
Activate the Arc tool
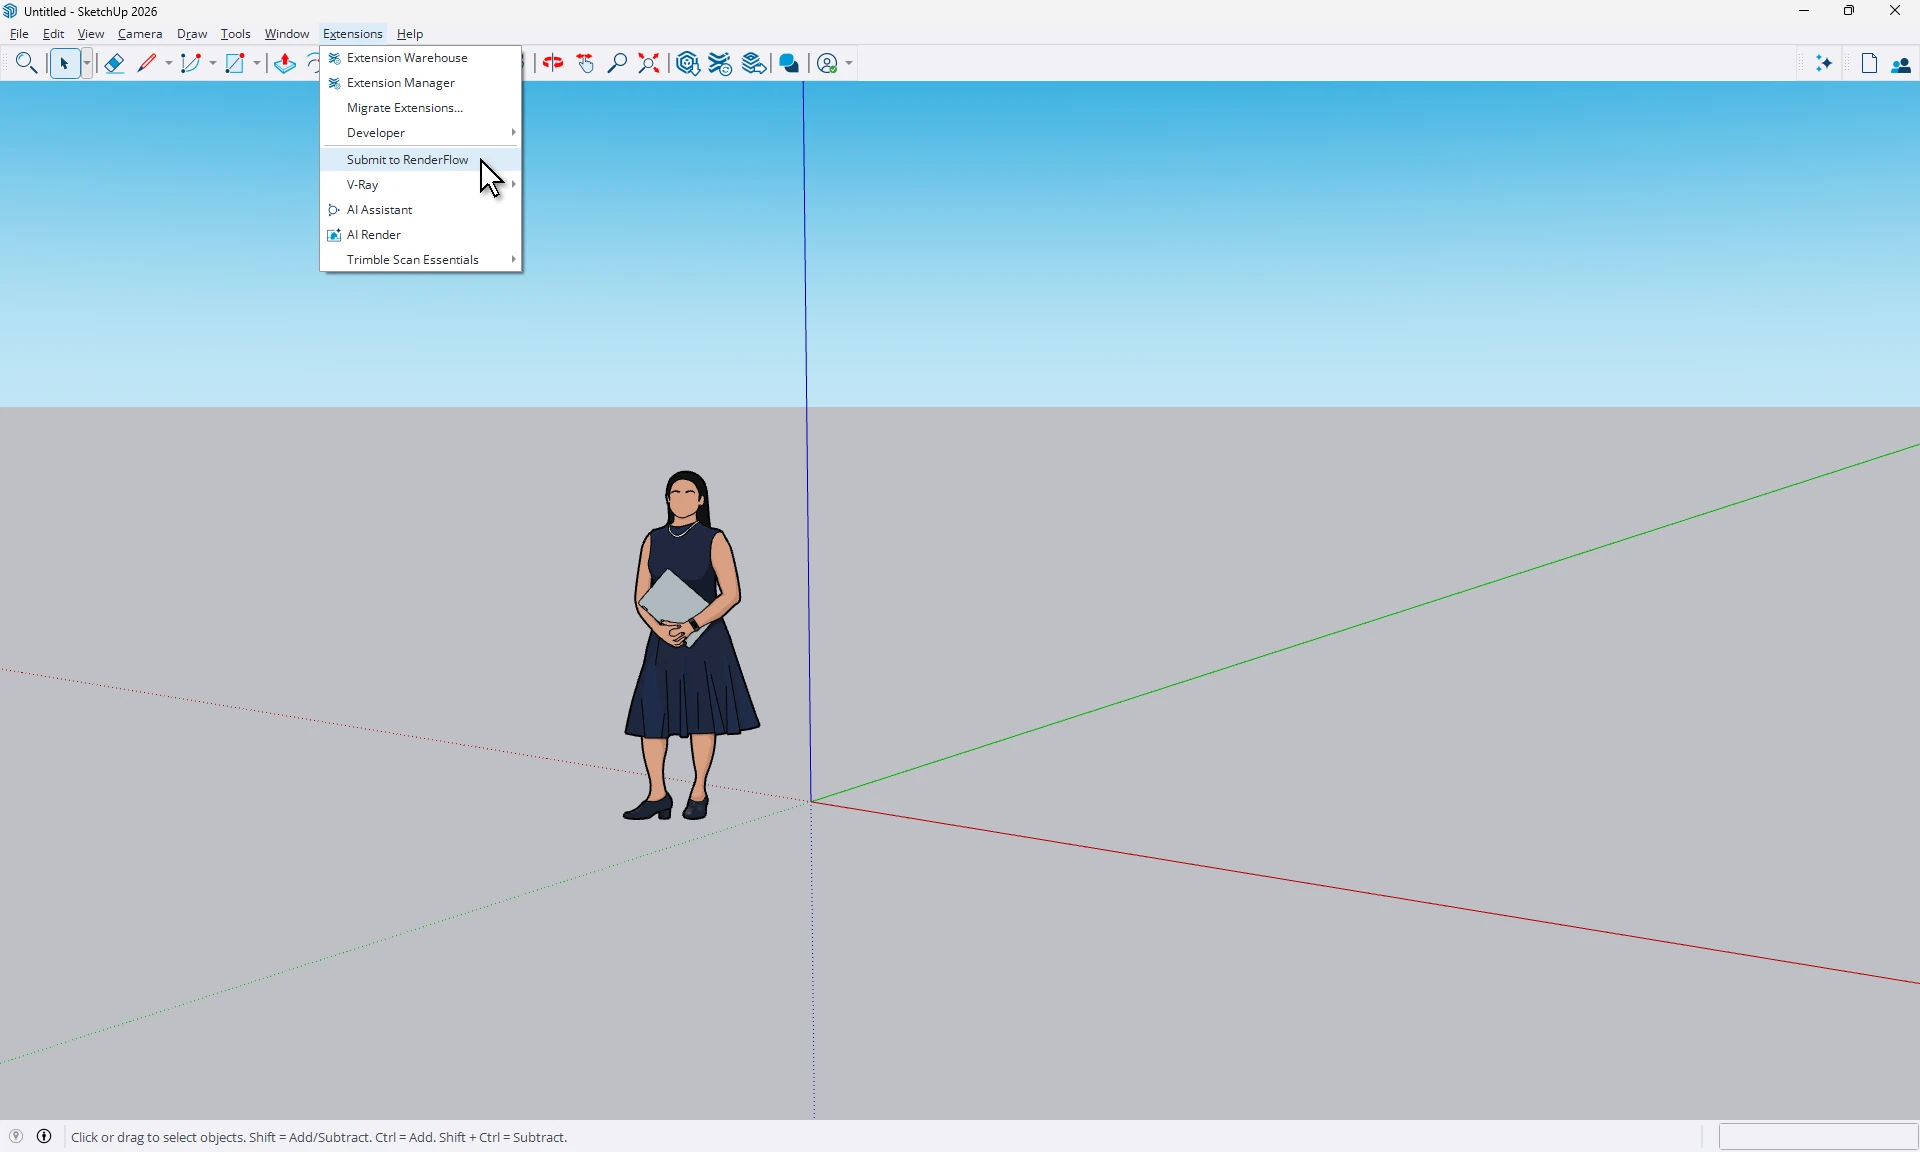[x=192, y=64]
